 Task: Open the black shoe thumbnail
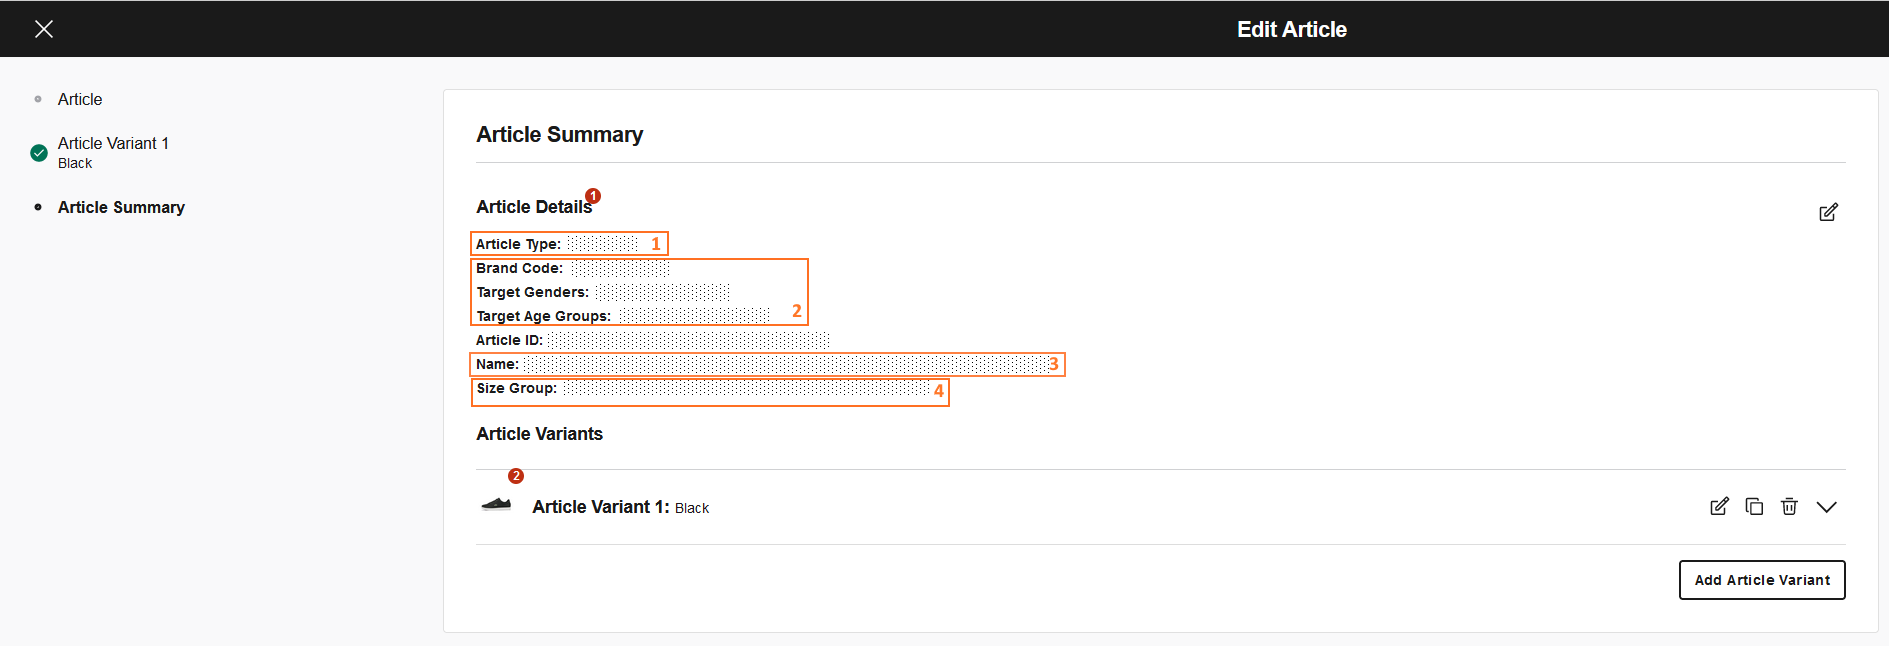point(496,505)
